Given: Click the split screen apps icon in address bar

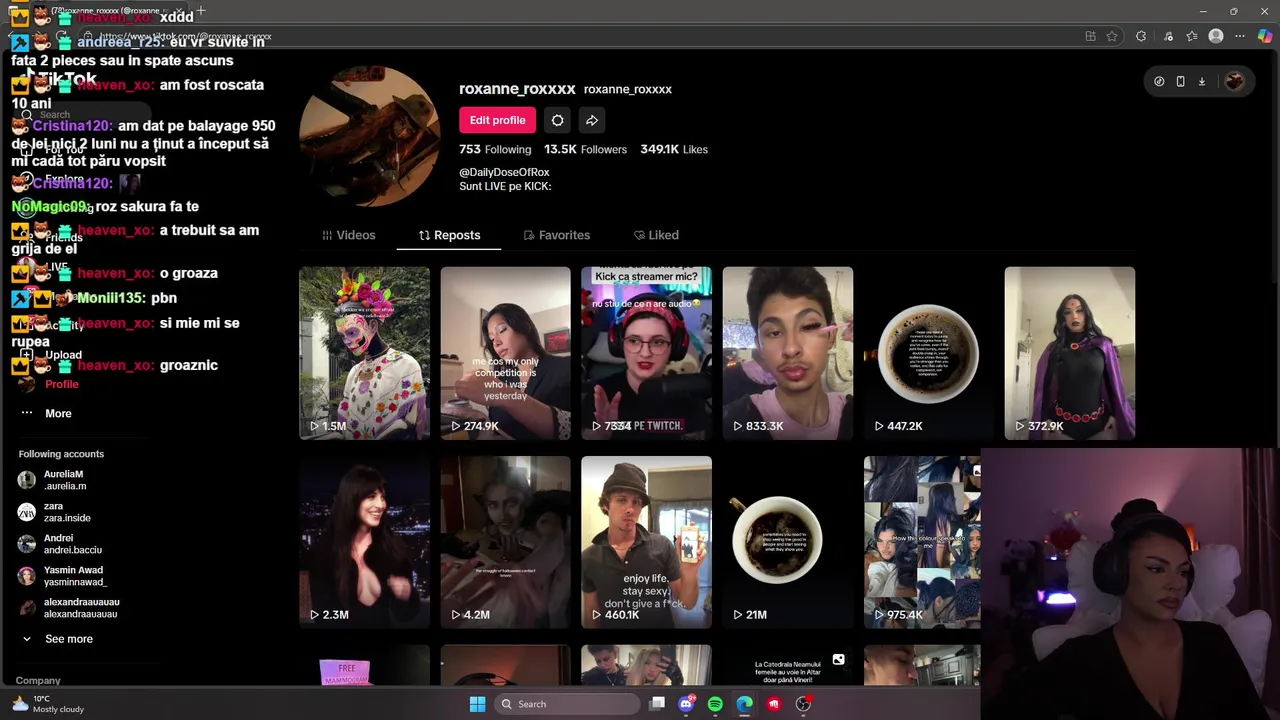Looking at the screenshot, I should pos(1090,36).
